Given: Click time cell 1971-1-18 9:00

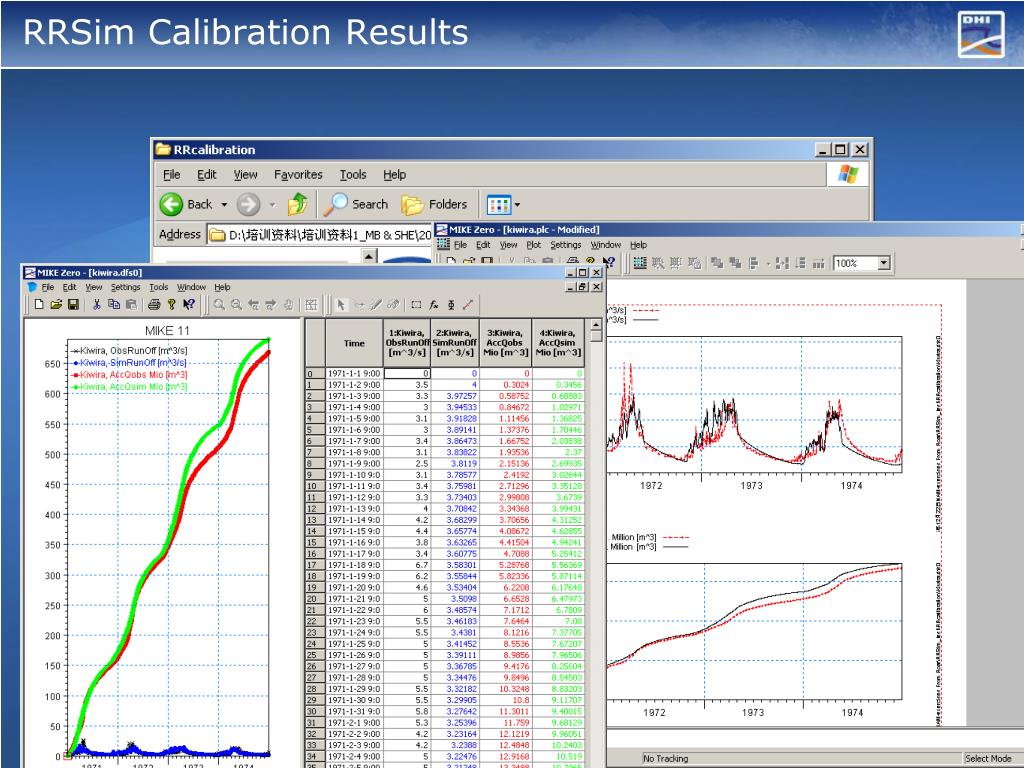Looking at the screenshot, I should pyautogui.click(x=354, y=565).
